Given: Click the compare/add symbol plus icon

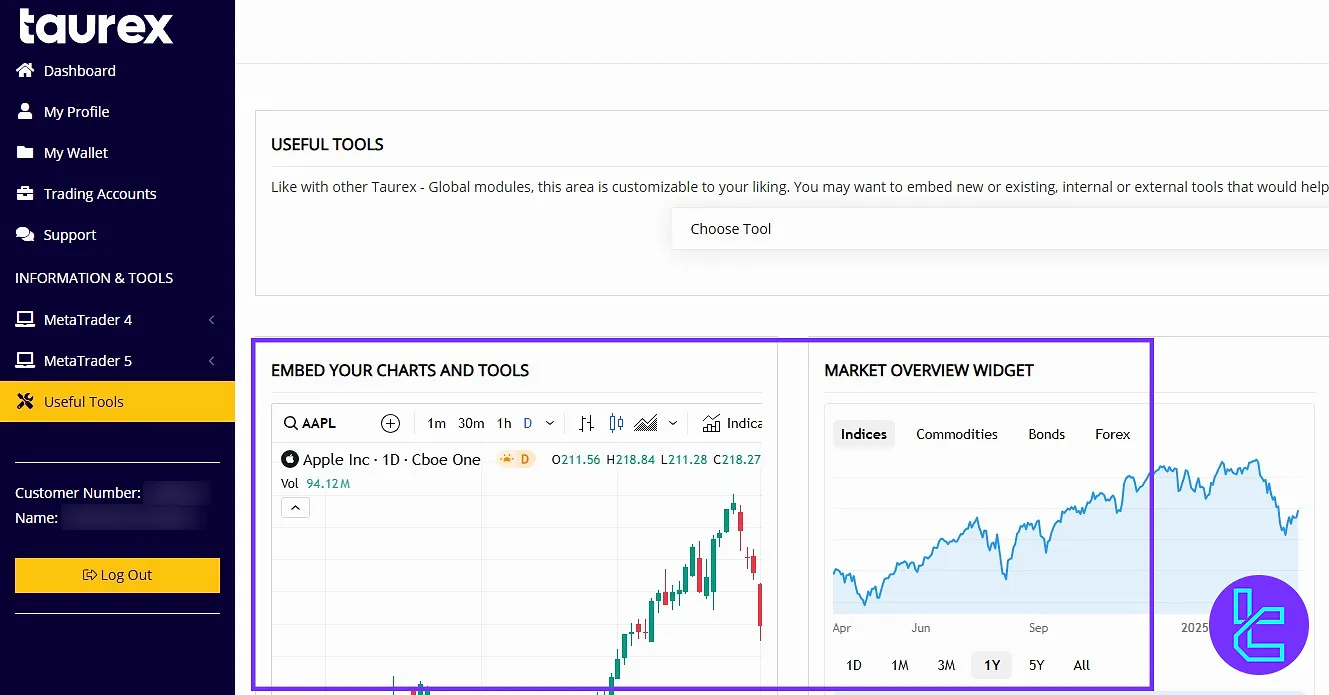Looking at the screenshot, I should coord(391,423).
